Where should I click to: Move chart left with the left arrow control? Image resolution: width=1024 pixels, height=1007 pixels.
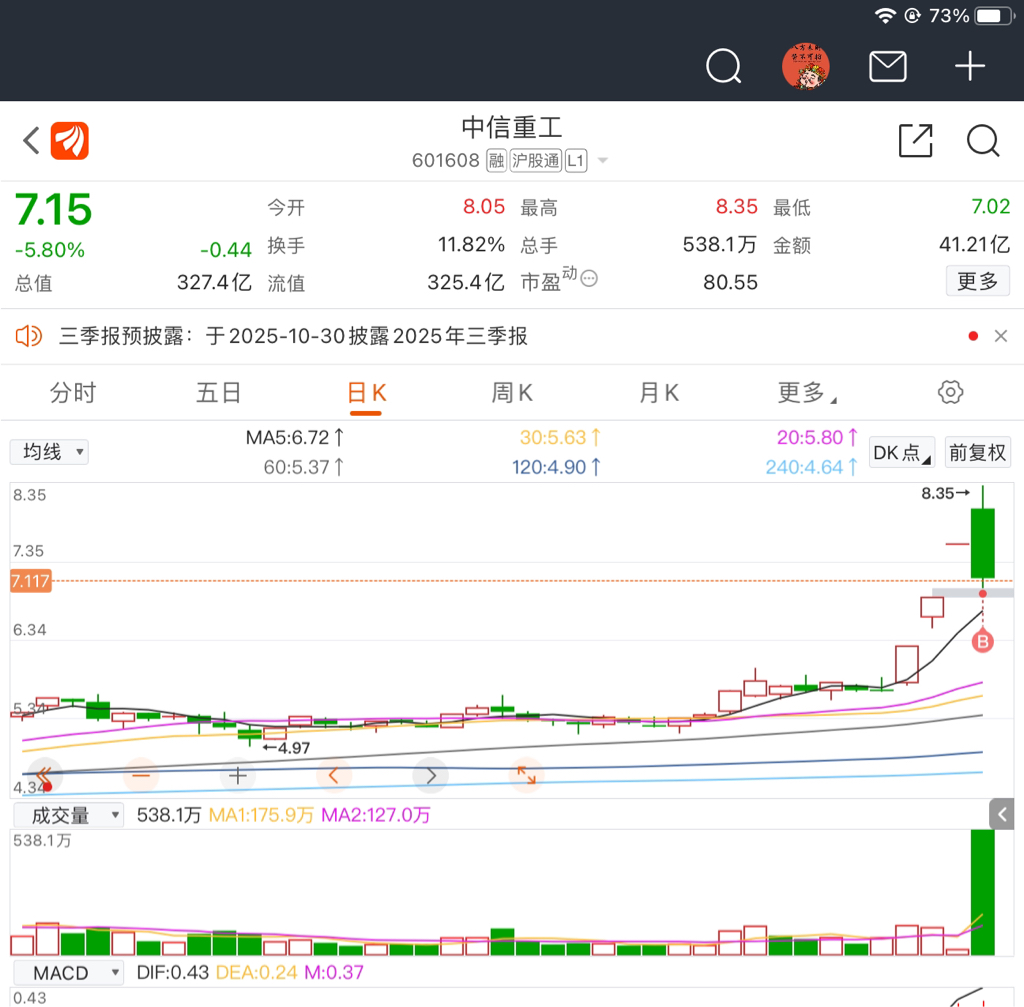(334, 776)
